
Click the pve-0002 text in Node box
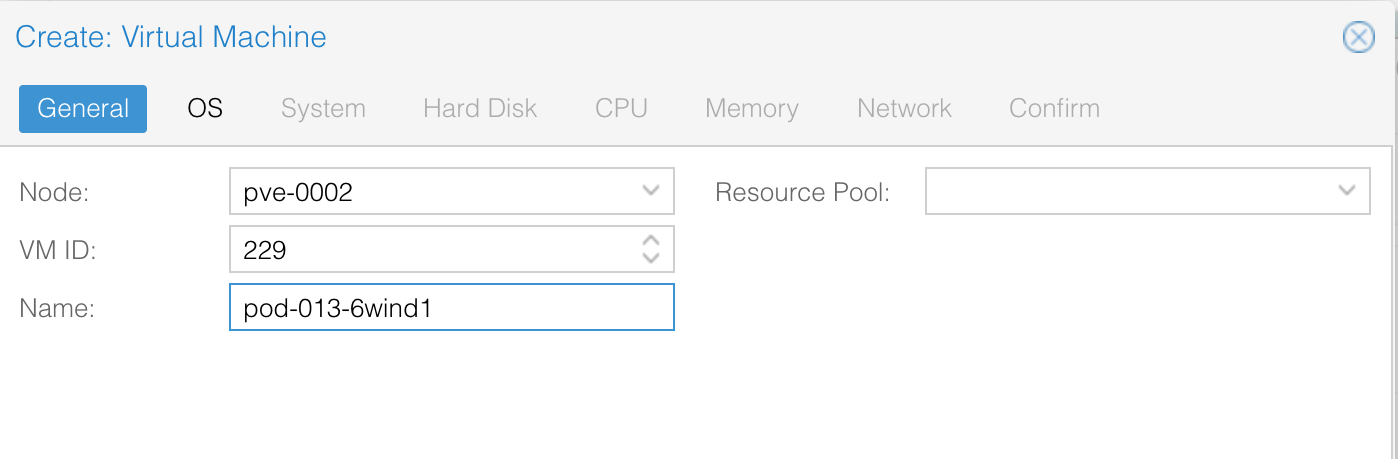[298, 192]
